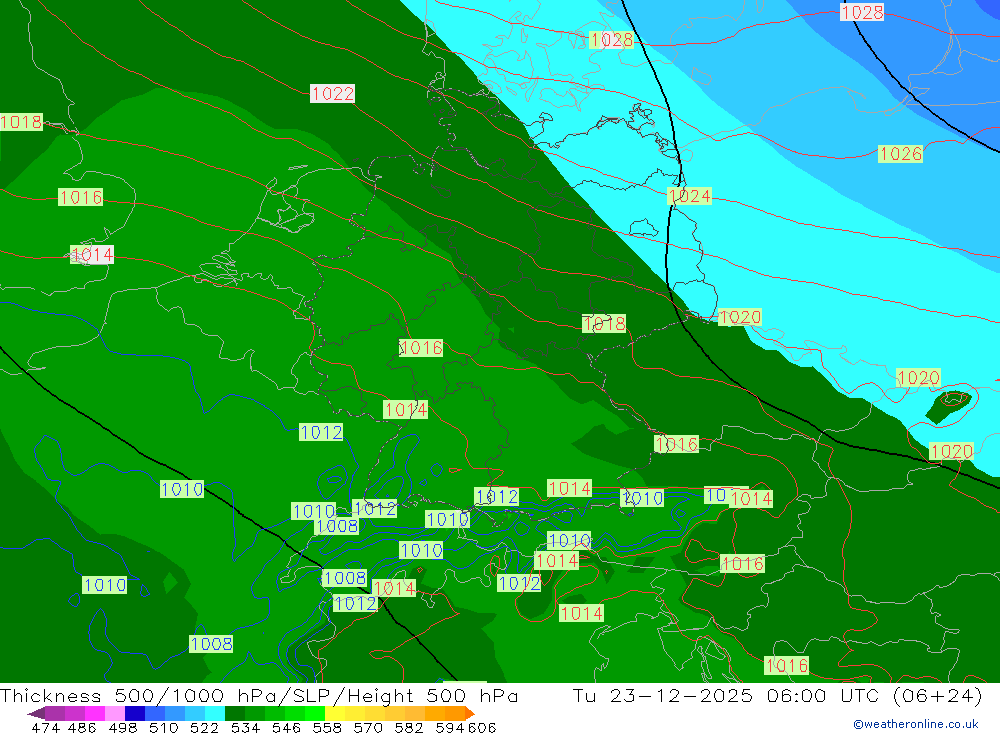This screenshot has height=733, width=1000.
Task: Click the purple arrow at legend's left end
Action: [36, 713]
